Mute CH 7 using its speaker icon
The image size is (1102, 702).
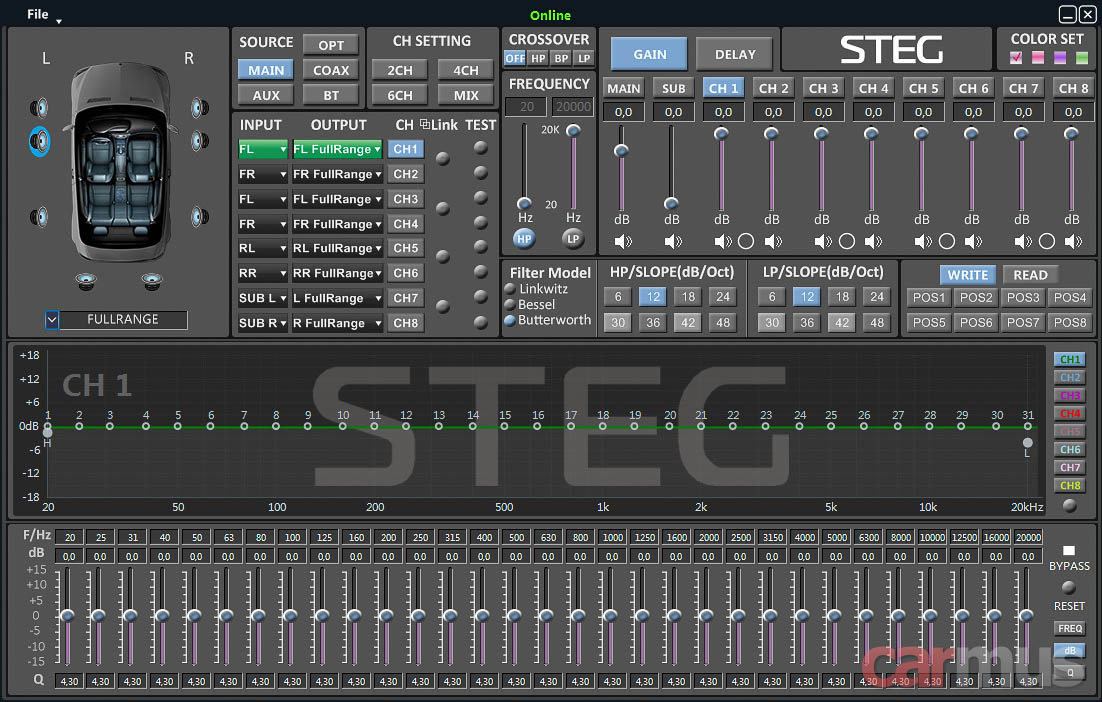coord(1023,242)
